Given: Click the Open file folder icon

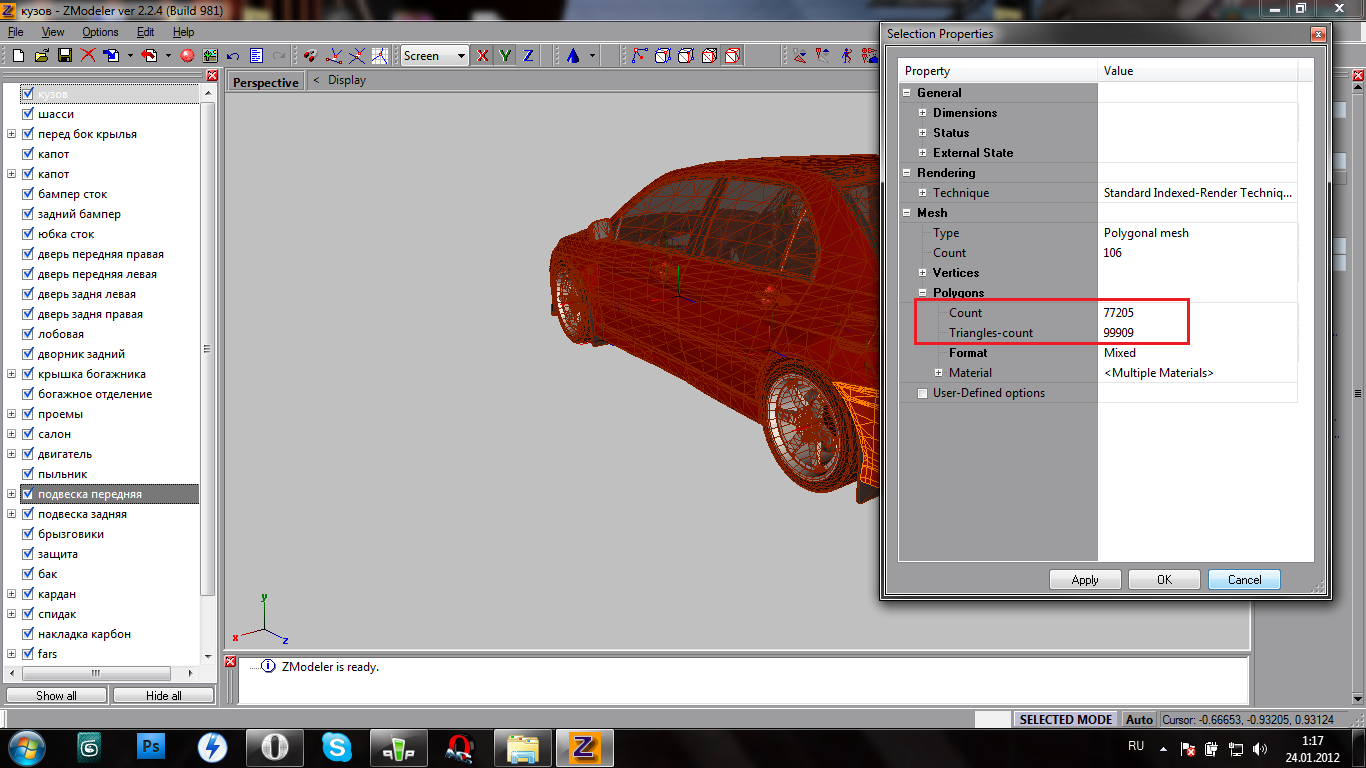Looking at the screenshot, I should click(x=42, y=56).
